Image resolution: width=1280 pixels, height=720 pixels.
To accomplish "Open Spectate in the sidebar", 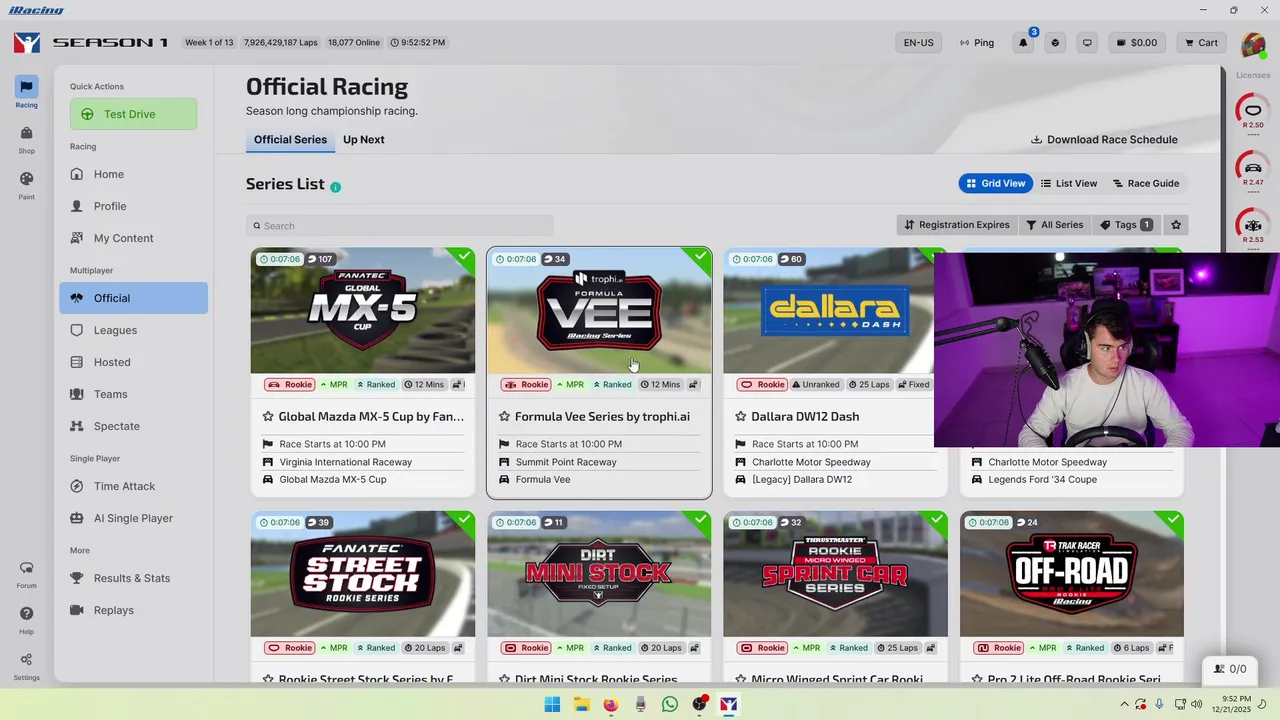I will (x=134, y=426).
